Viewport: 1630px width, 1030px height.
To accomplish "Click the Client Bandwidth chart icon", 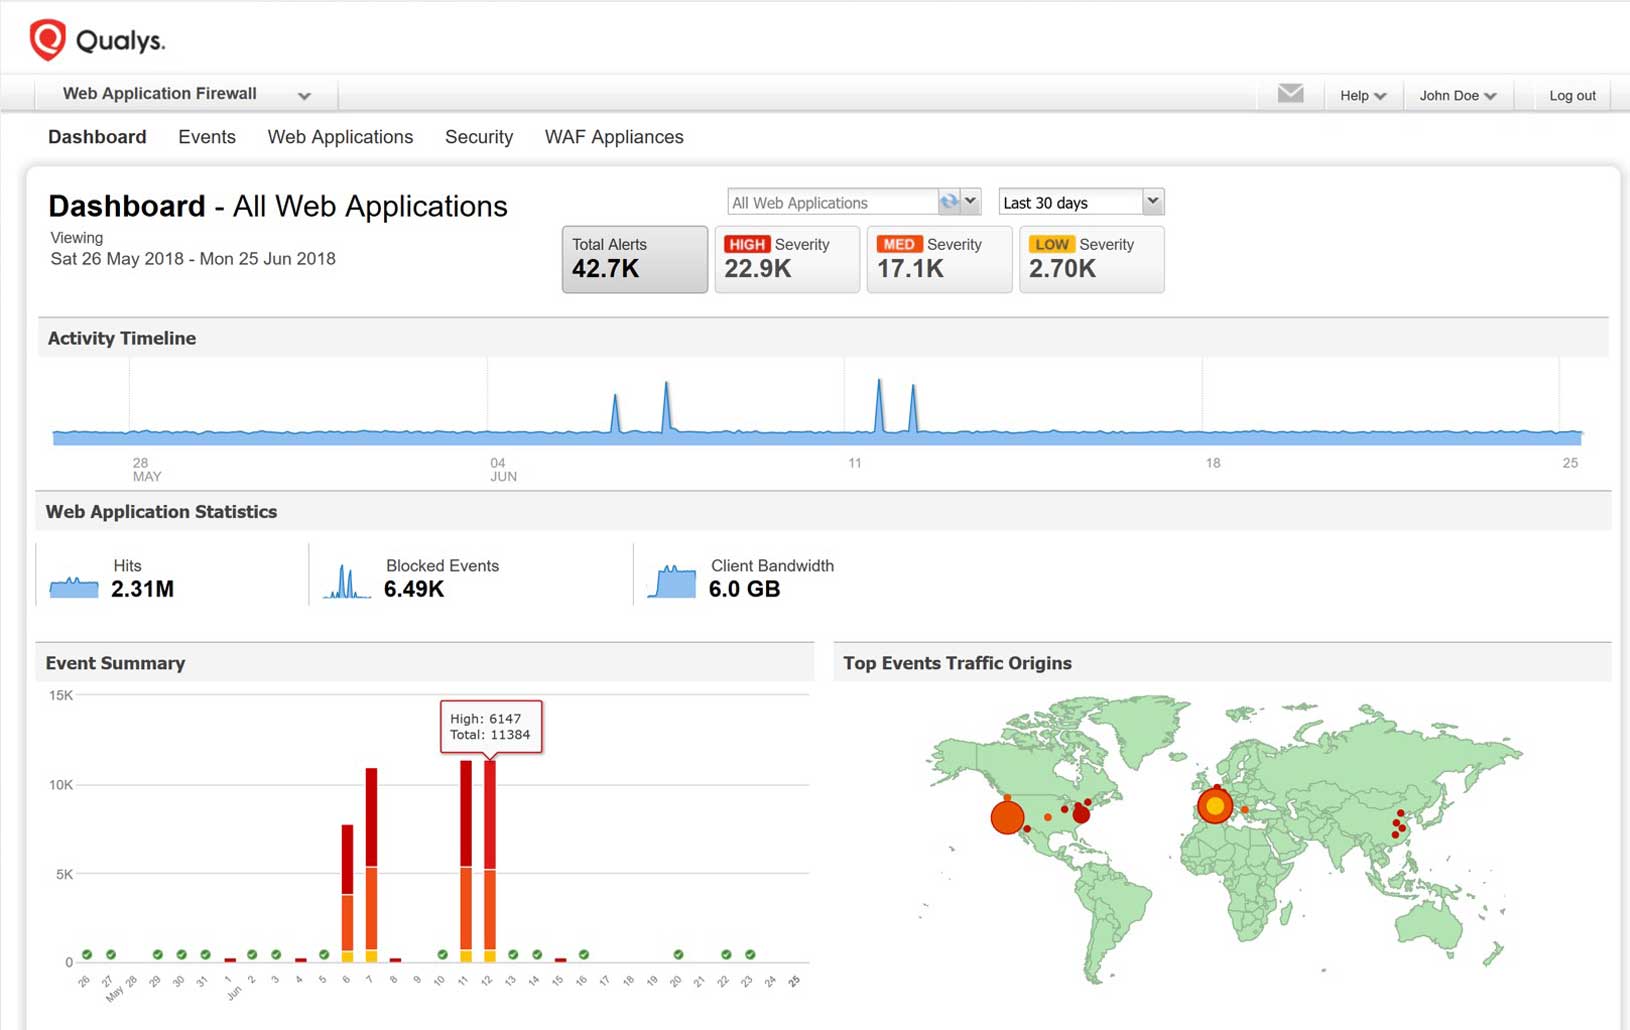I will tap(672, 578).
